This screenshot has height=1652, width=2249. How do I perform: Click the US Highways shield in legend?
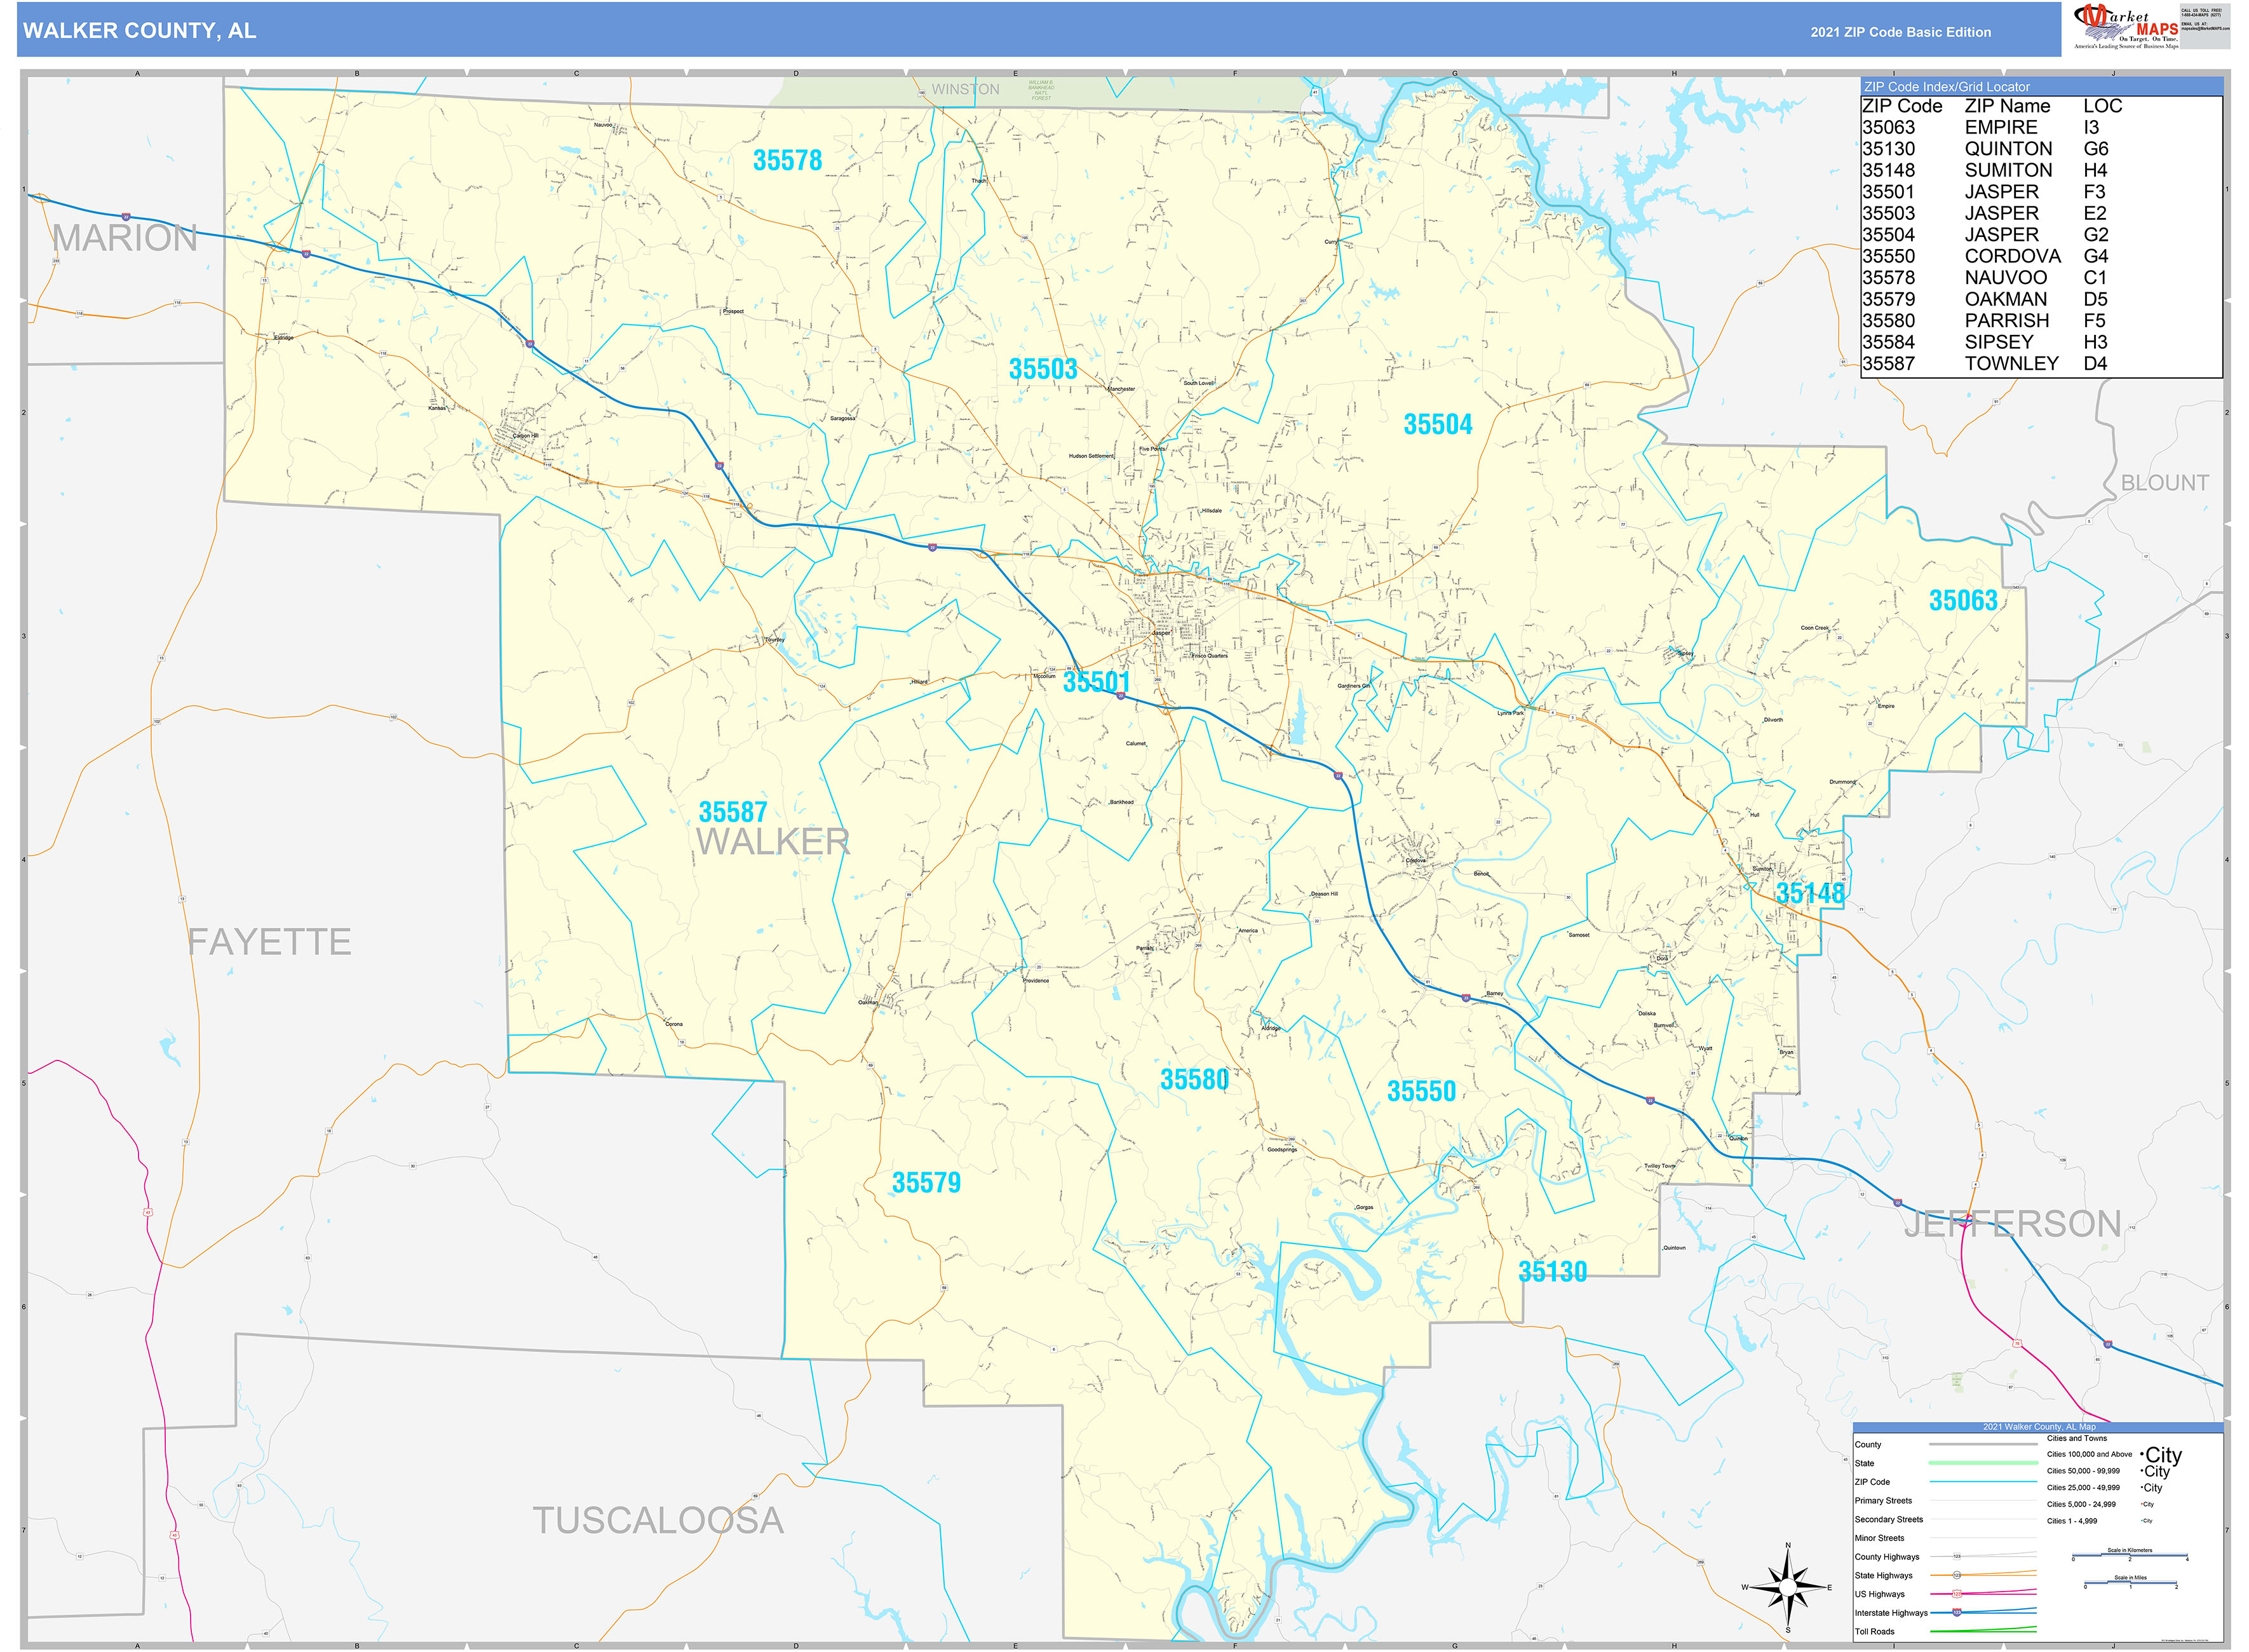pos(1957,1594)
